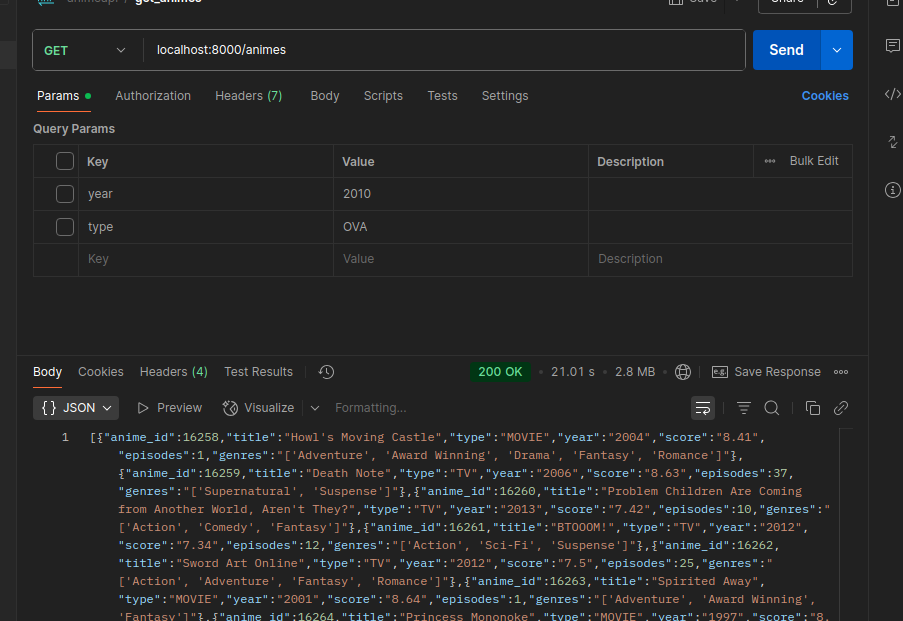Image resolution: width=903 pixels, height=621 pixels.
Task: Click the URL field with localhost:8000/animes
Action: point(444,50)
